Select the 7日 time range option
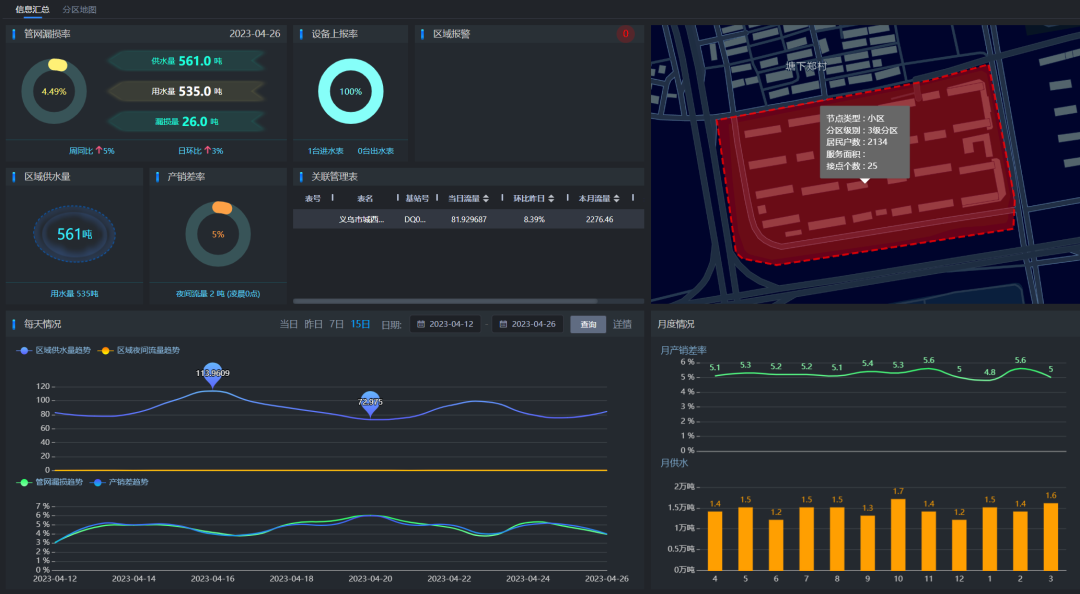The height and width of the screenshot is (594, 1080). coord(337,324)
